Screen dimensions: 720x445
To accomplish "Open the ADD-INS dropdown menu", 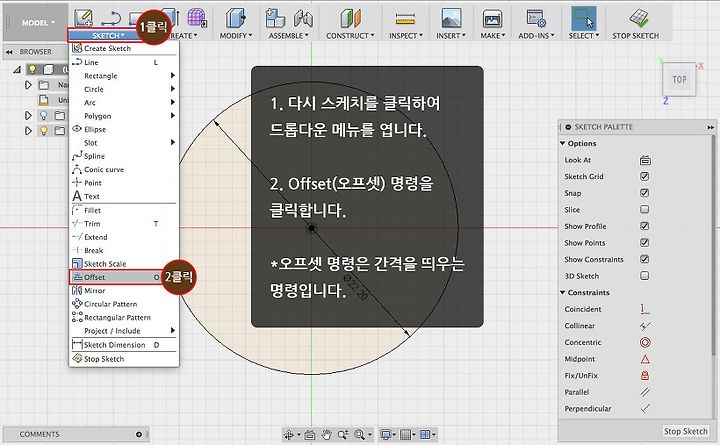I will click(x=536, y=35).
